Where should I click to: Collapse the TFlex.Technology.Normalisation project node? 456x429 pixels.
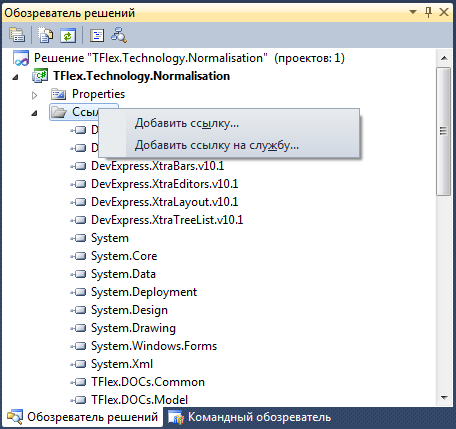[x=15, y=77]
